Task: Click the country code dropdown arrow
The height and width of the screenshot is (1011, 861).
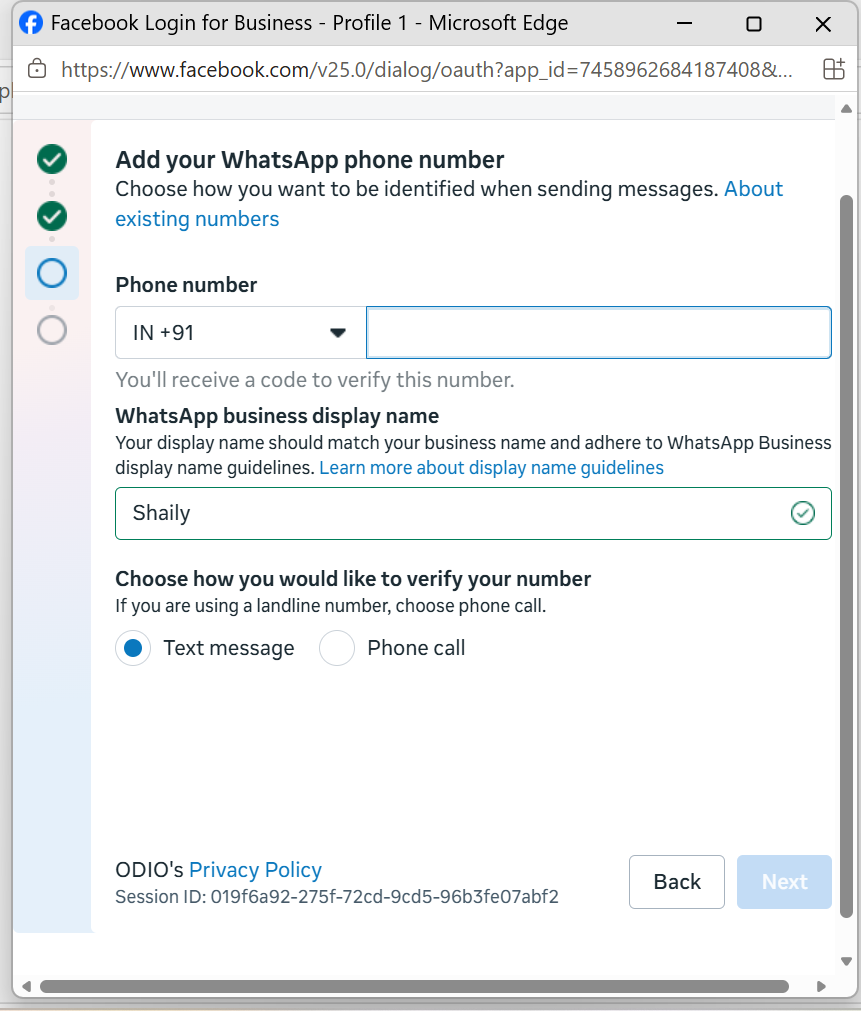Action: (x=337, y=333)
